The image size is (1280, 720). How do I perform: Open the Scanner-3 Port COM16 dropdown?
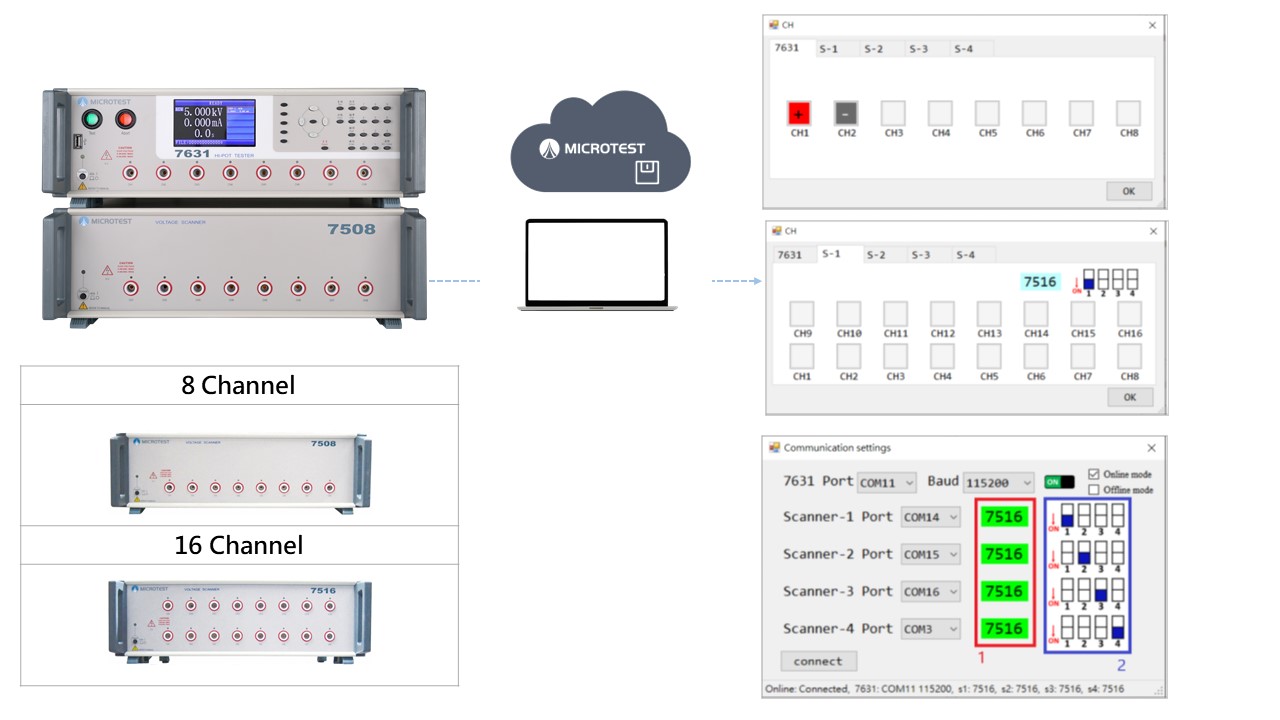930,592
